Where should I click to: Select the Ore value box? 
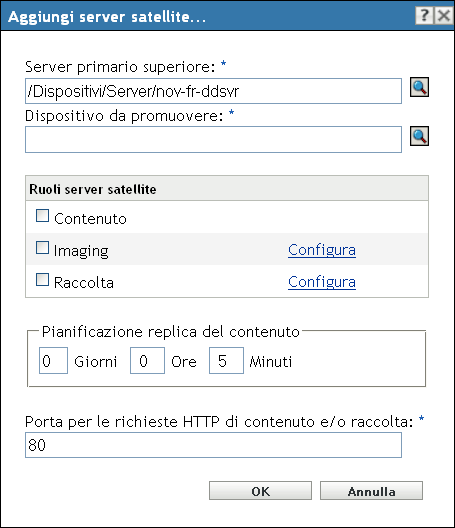pos(148,361)
